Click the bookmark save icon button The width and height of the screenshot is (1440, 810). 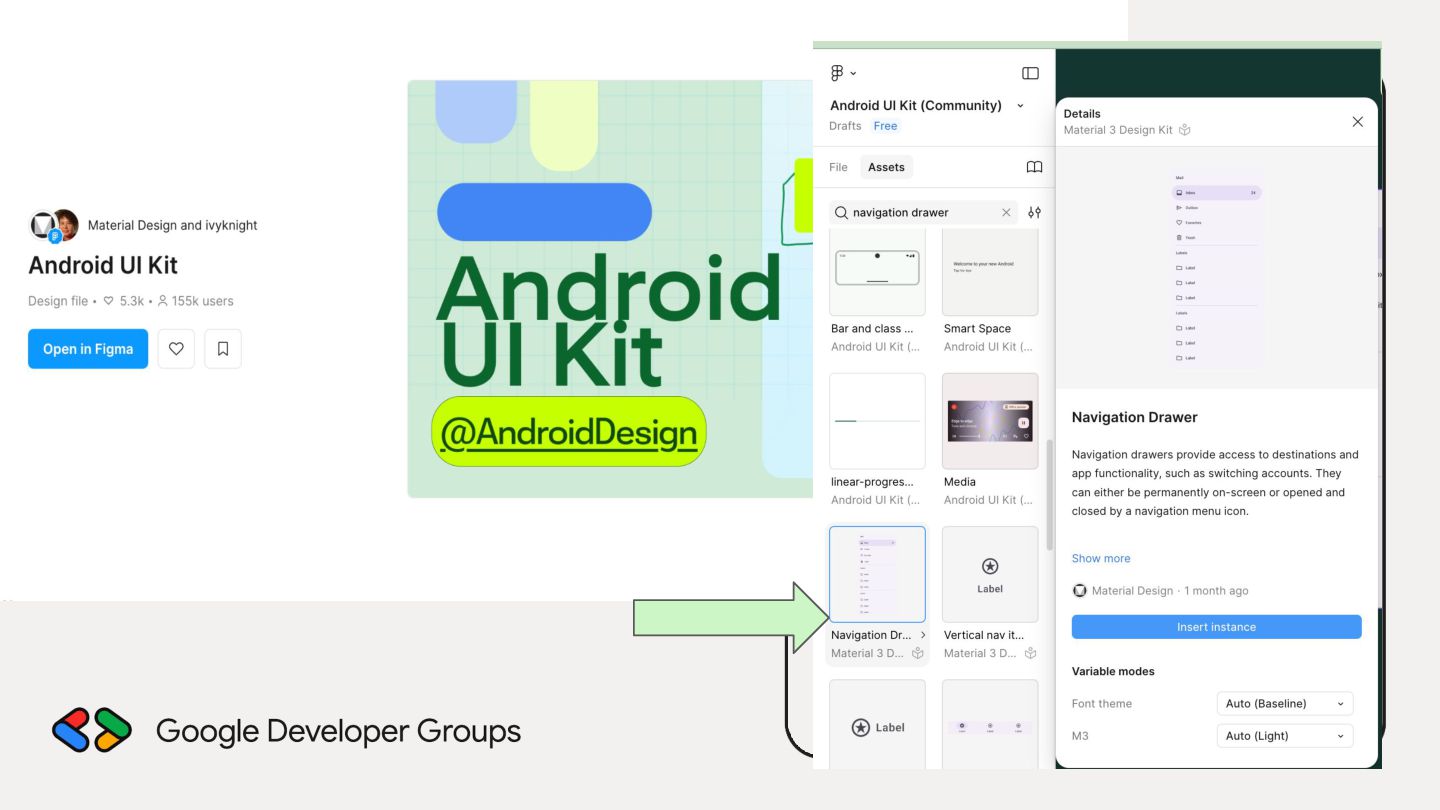coord(223,349)
